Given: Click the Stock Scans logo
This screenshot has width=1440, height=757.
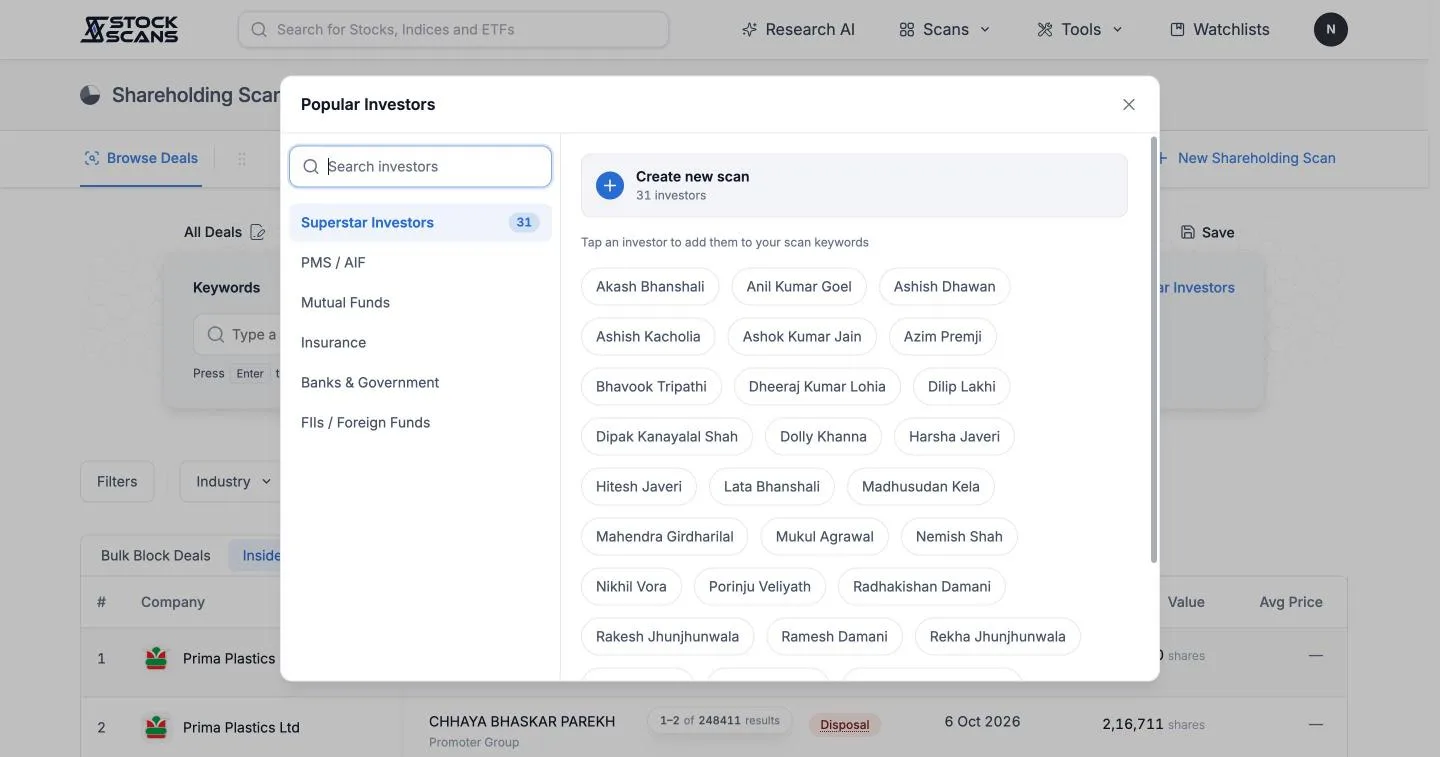Looking at the screenshot, I should pyautogui.click(x=129, y=29).
